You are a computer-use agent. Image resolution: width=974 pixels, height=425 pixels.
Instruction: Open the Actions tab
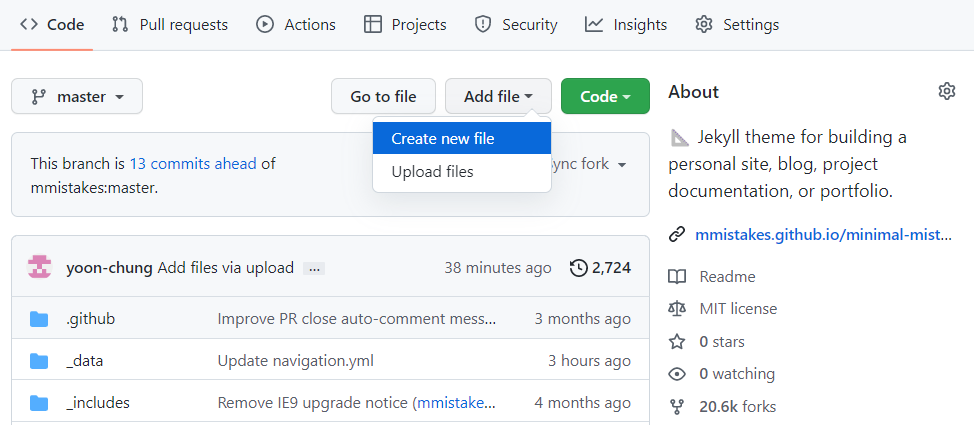pos(296,25)
